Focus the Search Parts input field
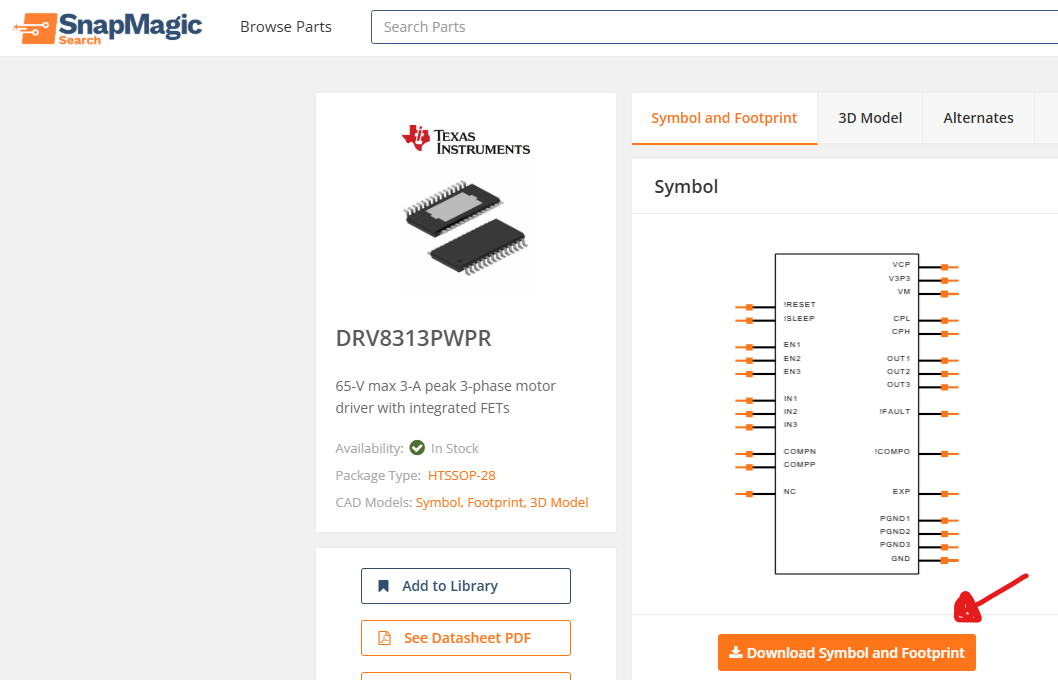 click(715, 27)
